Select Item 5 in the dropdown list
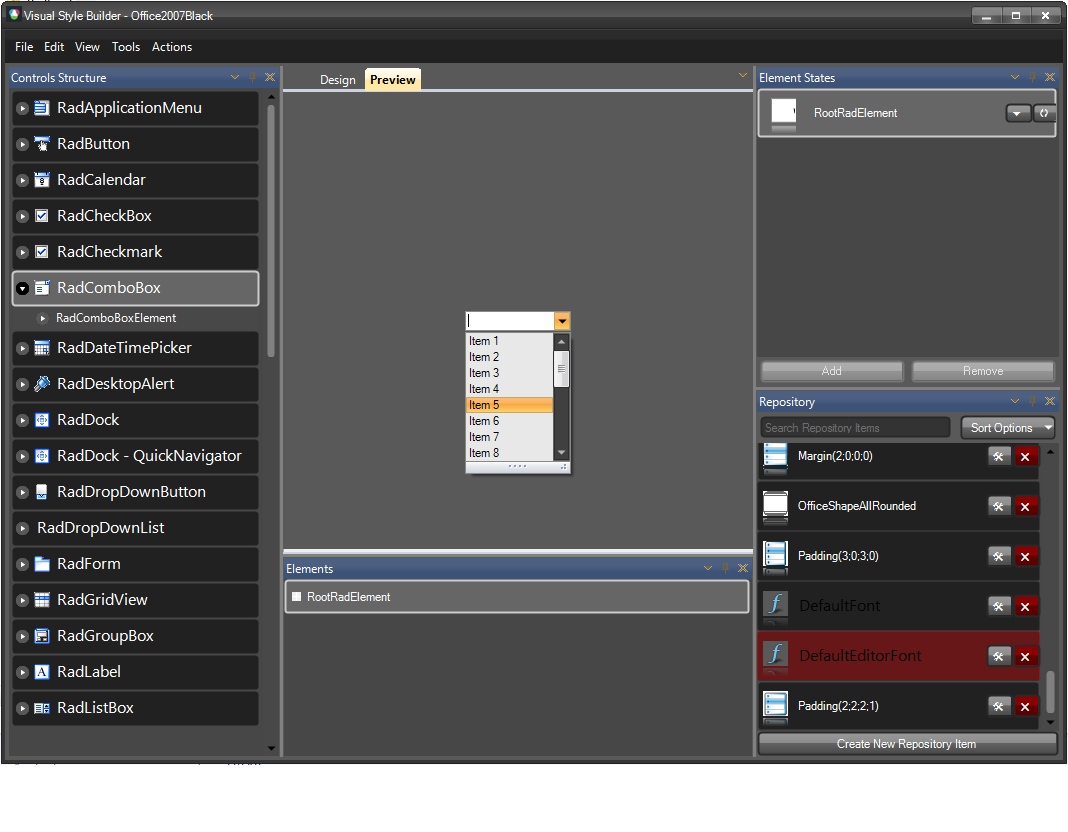Viewport: 1068px width, 832px height. [509, 405]
